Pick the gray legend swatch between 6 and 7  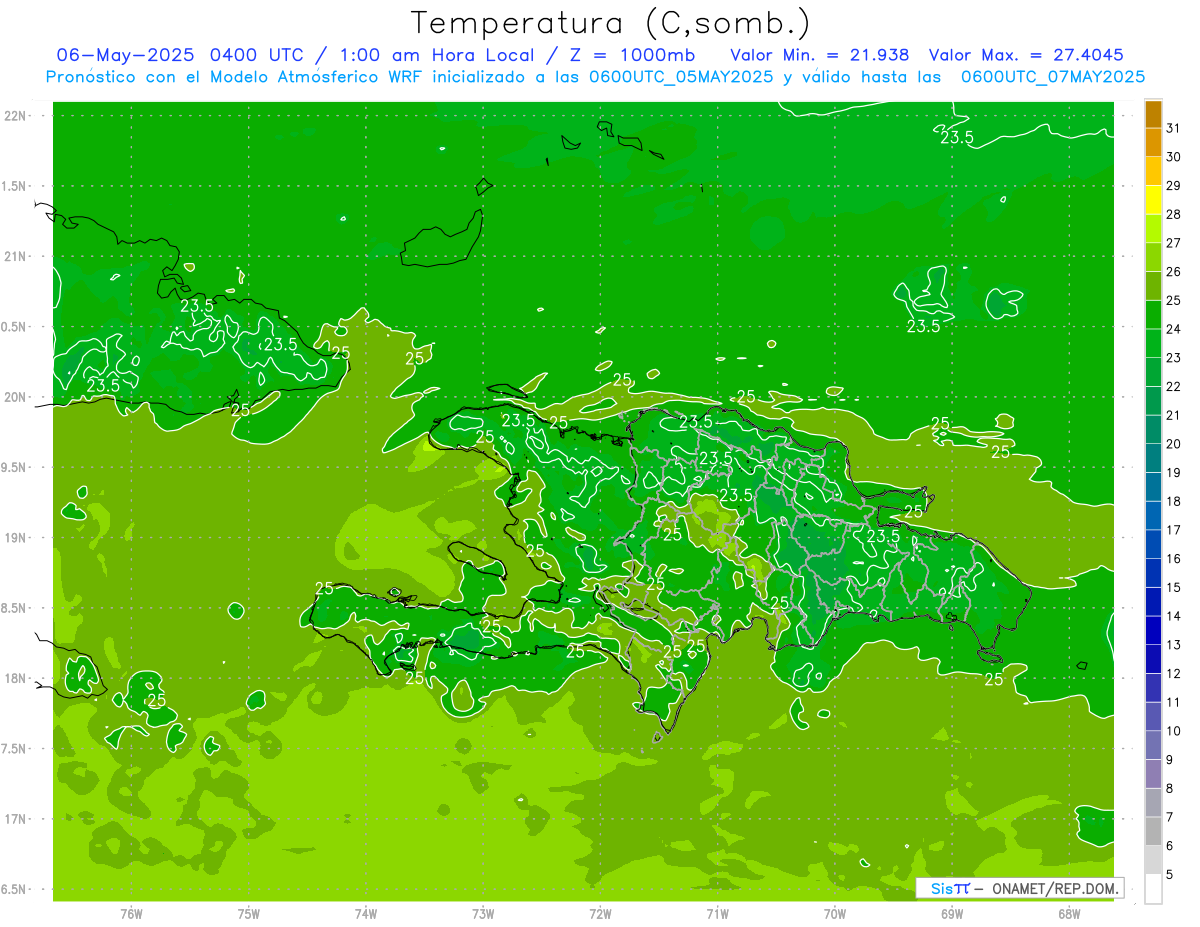point(1153,831)
